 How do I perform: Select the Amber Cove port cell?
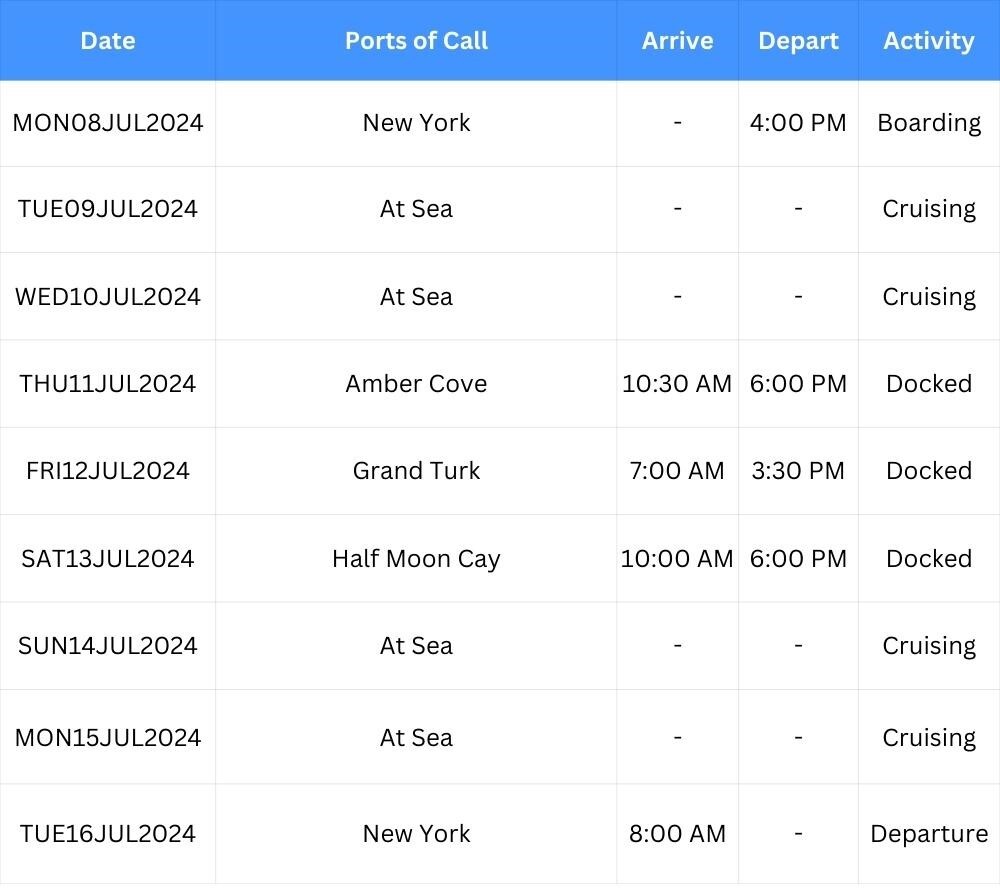[x=416, y=384]
